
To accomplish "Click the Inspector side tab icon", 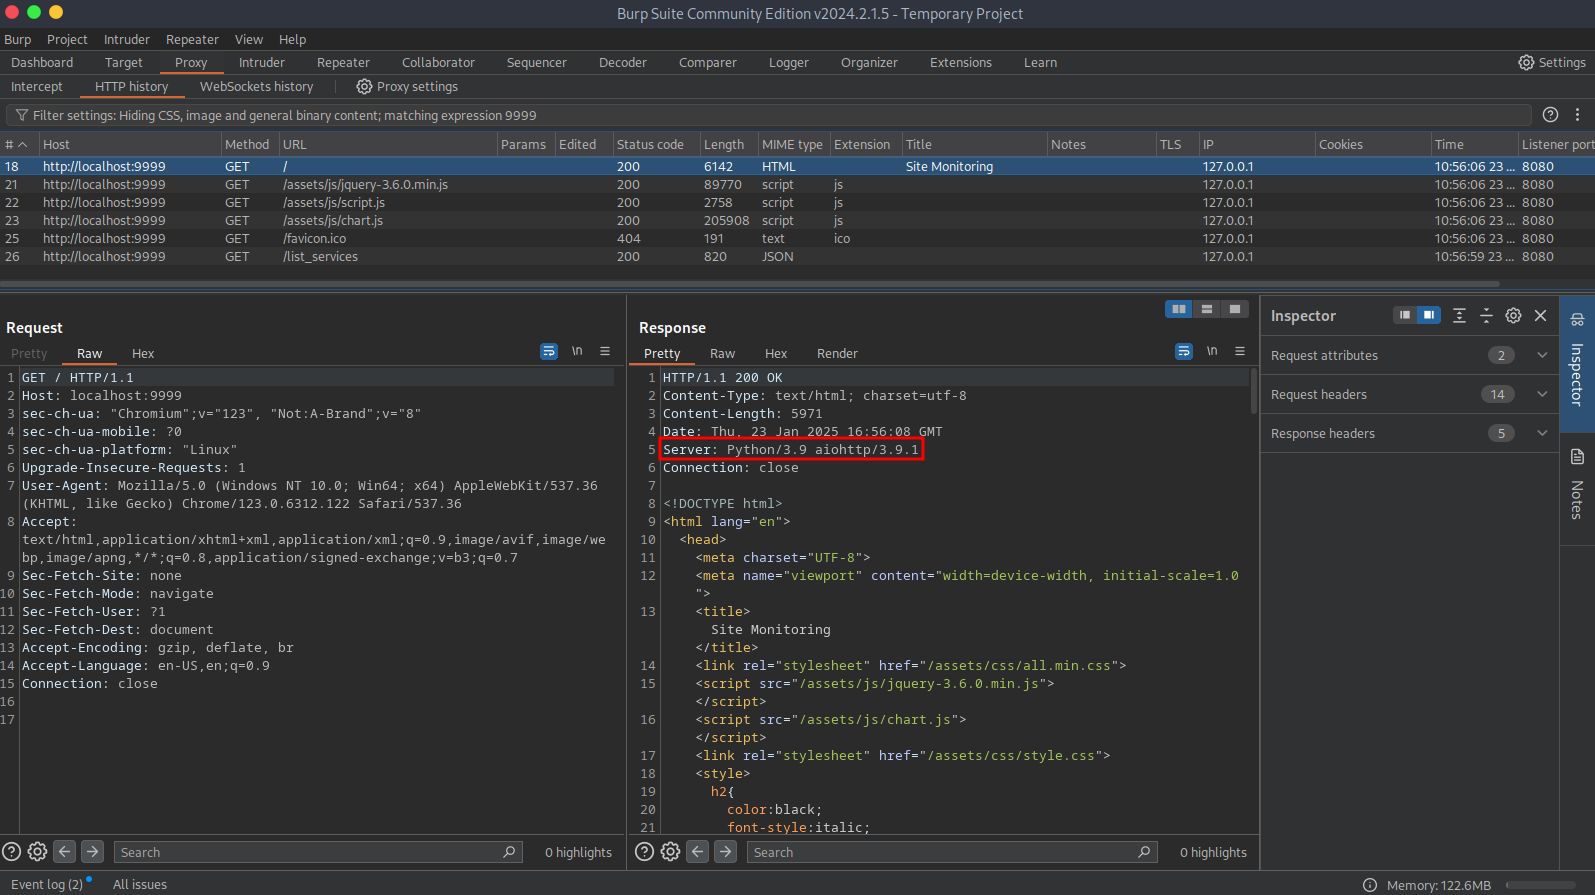I will point(1577,320).
